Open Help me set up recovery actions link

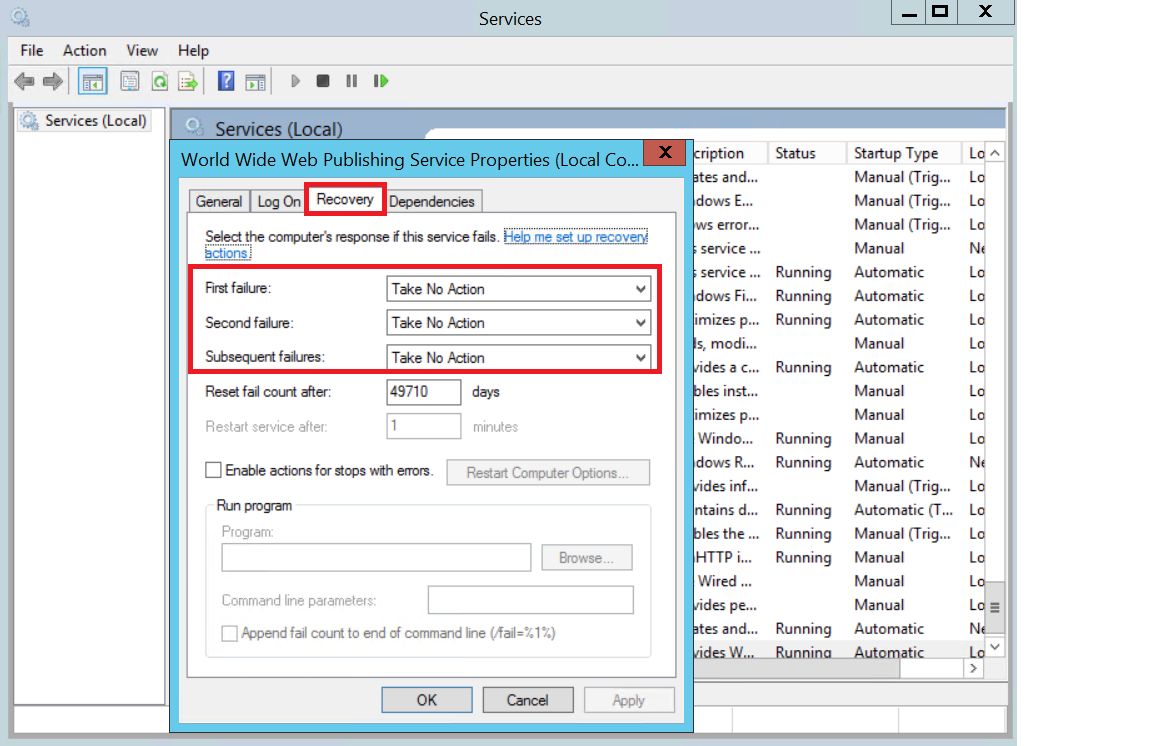[575, 237]
